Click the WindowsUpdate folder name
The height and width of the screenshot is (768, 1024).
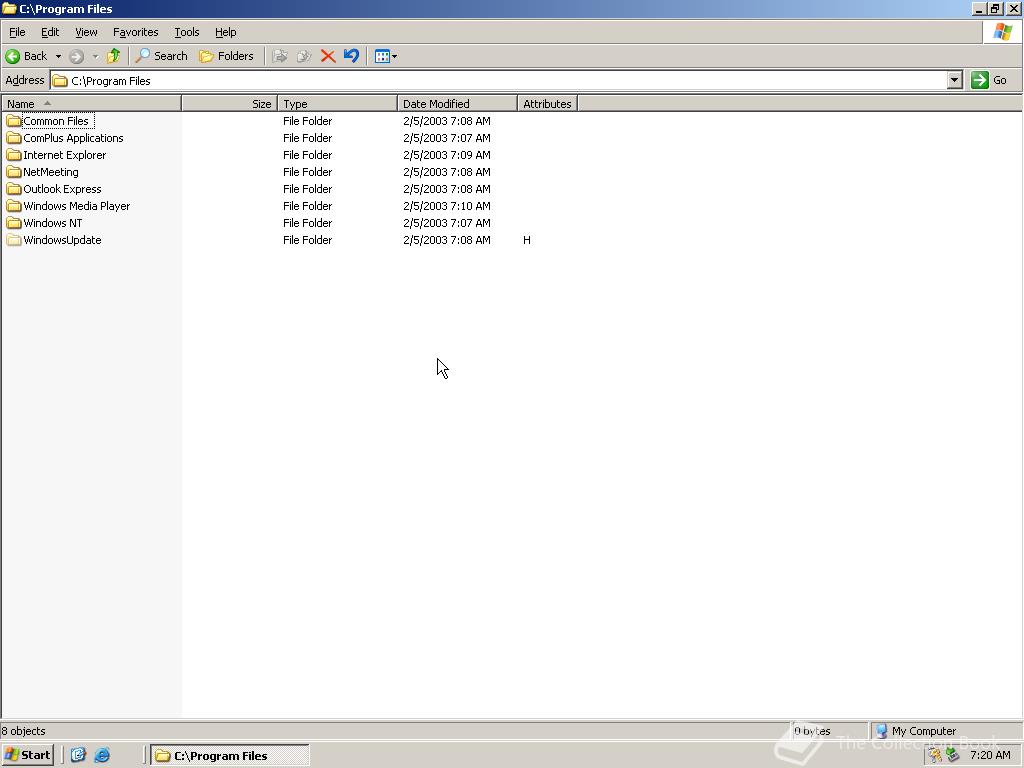tap(62, 240)
